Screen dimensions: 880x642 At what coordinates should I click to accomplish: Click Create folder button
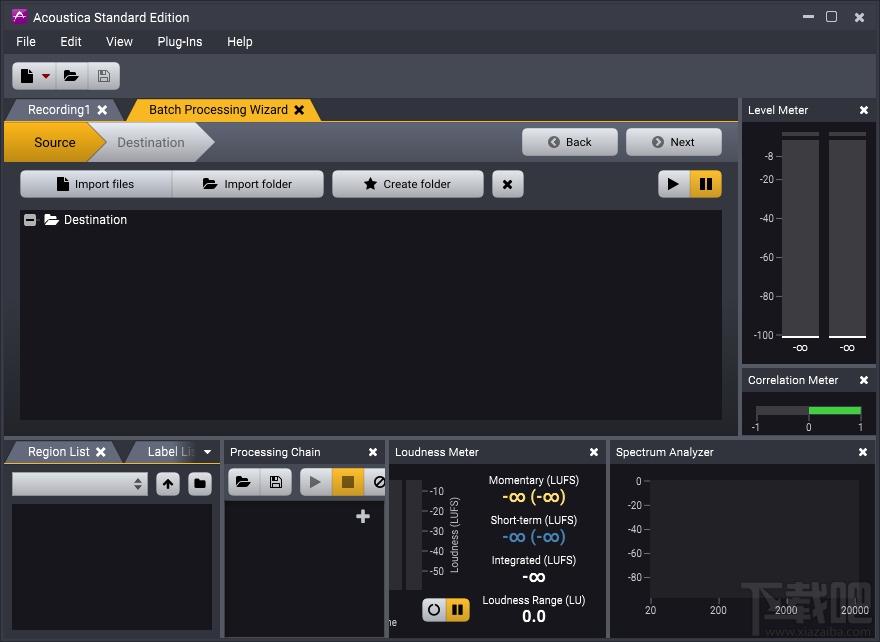[x=407, y=184]
